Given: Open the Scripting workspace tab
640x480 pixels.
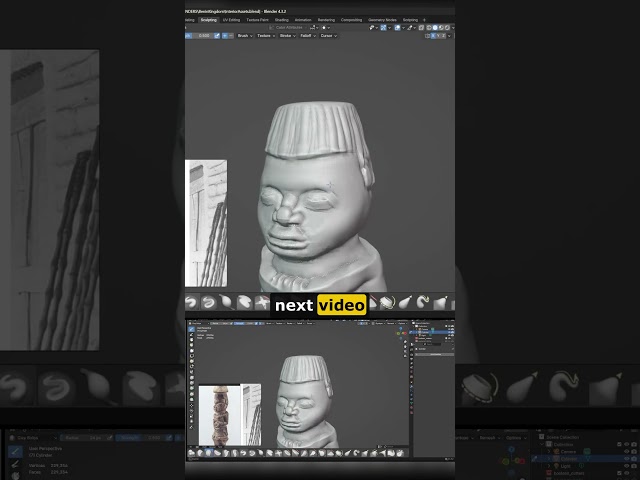Looking at the screenshot, I should coord(410,20).
